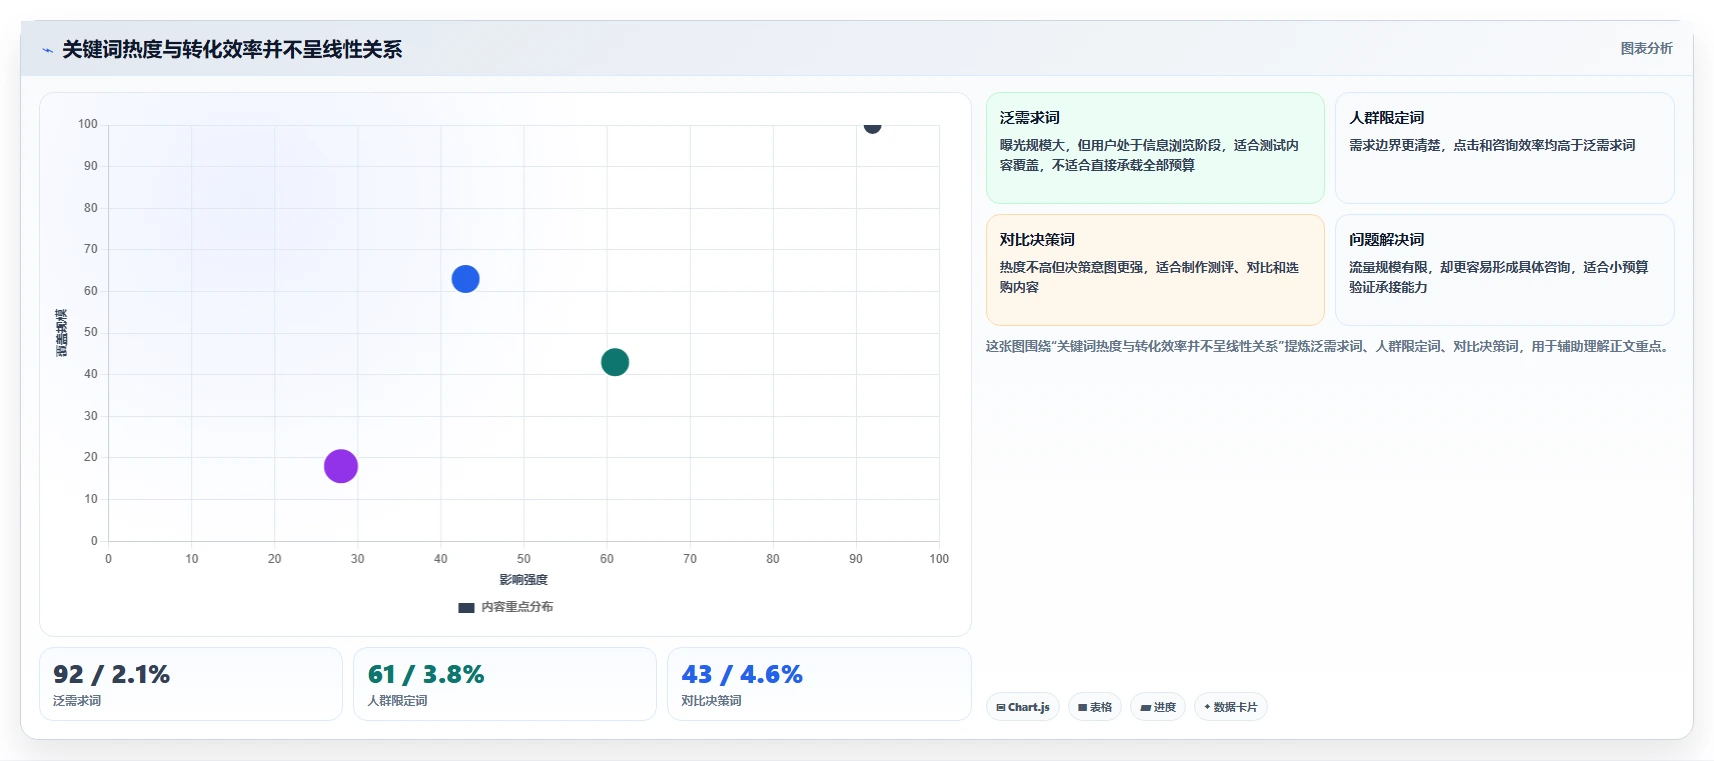
Task: Click the 对比决策词 label under 43 / 4.6%
Action: (x=711, y=701)
